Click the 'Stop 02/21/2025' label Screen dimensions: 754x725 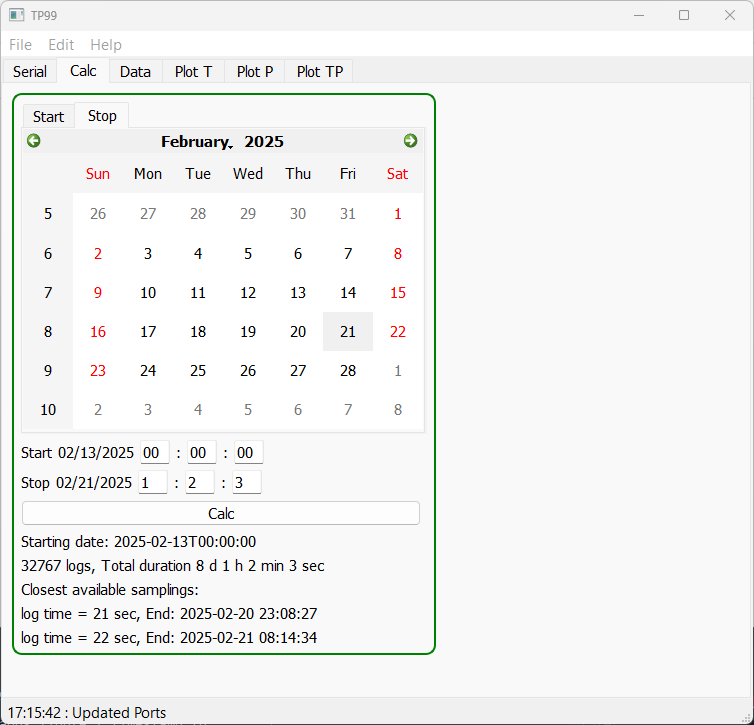(x=76, y=483)
